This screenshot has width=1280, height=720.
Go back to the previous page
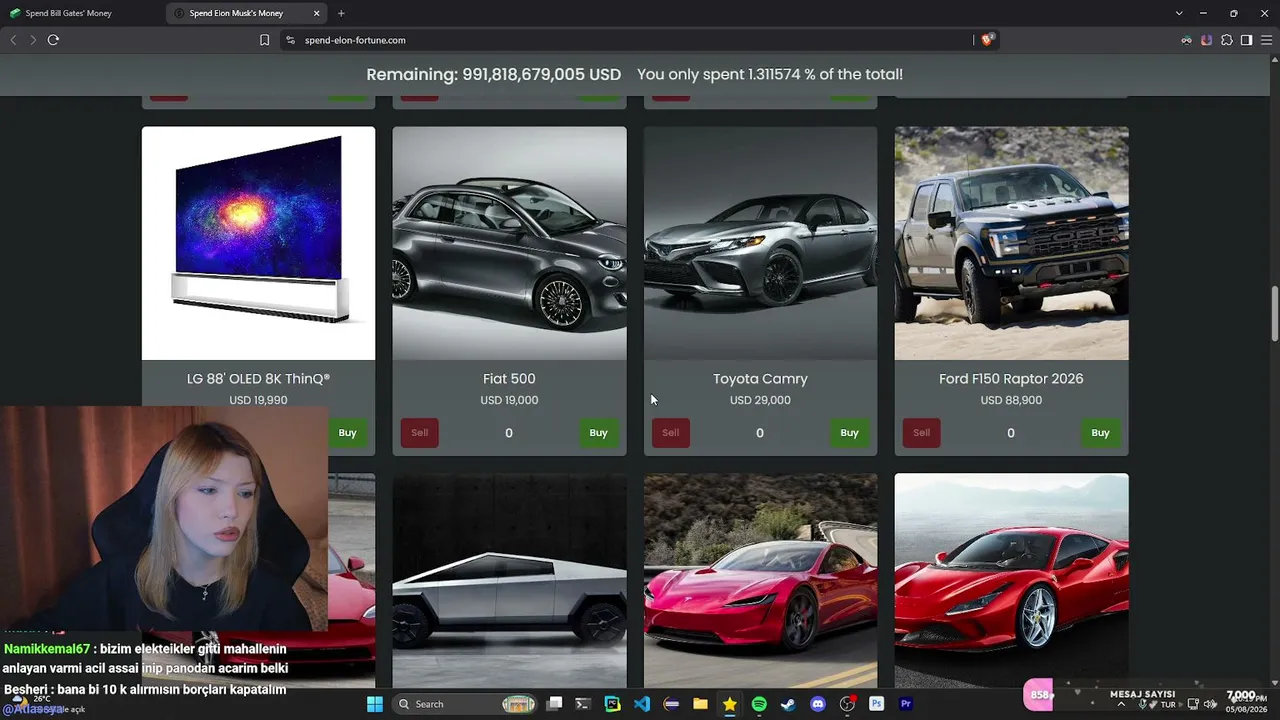pos(13,40)
